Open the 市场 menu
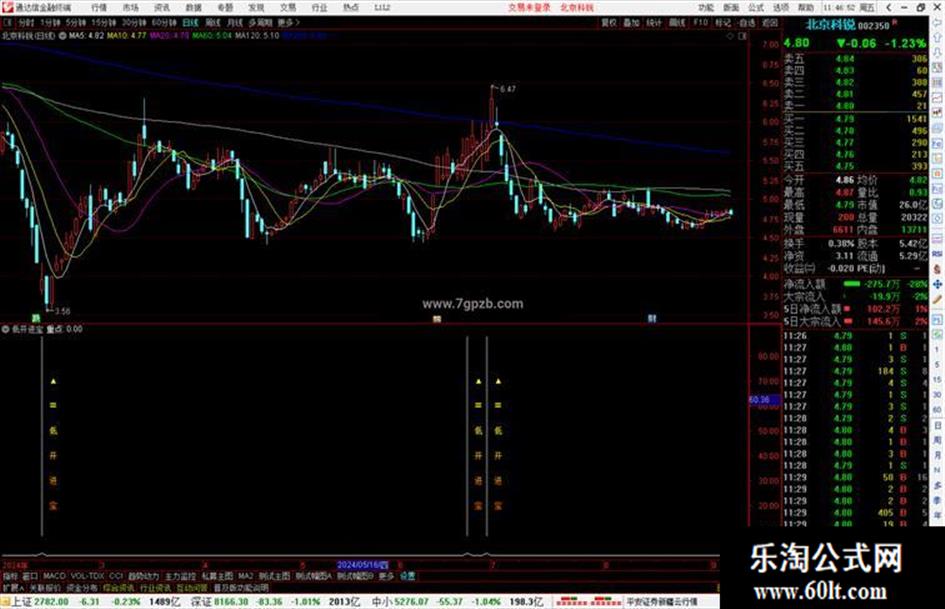The width and height of the screenshot is (945, 609). click(x=130, y=8)
